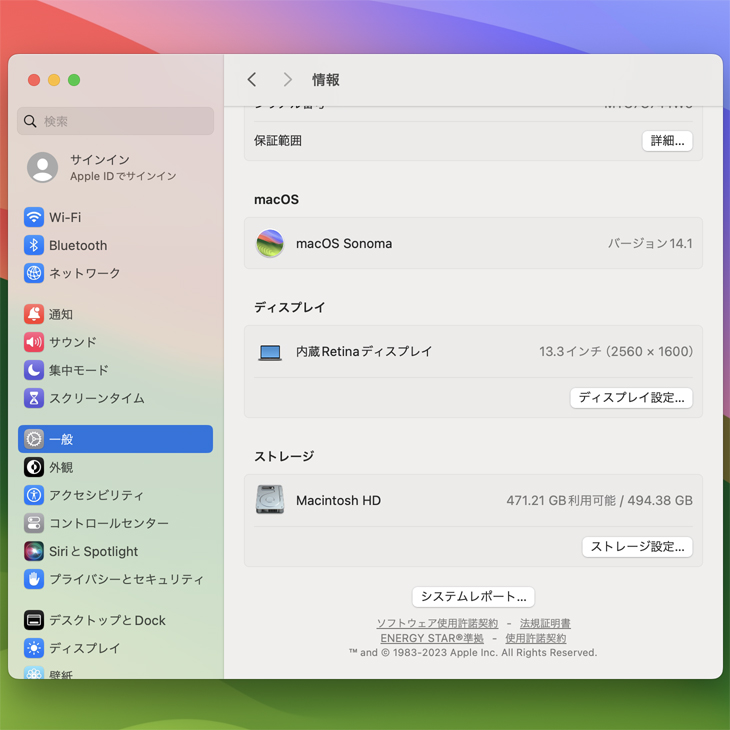Open ソフトウェア使用許諾契約 link
This screenshot has height=730, width=730.
(x=437, y=623)
